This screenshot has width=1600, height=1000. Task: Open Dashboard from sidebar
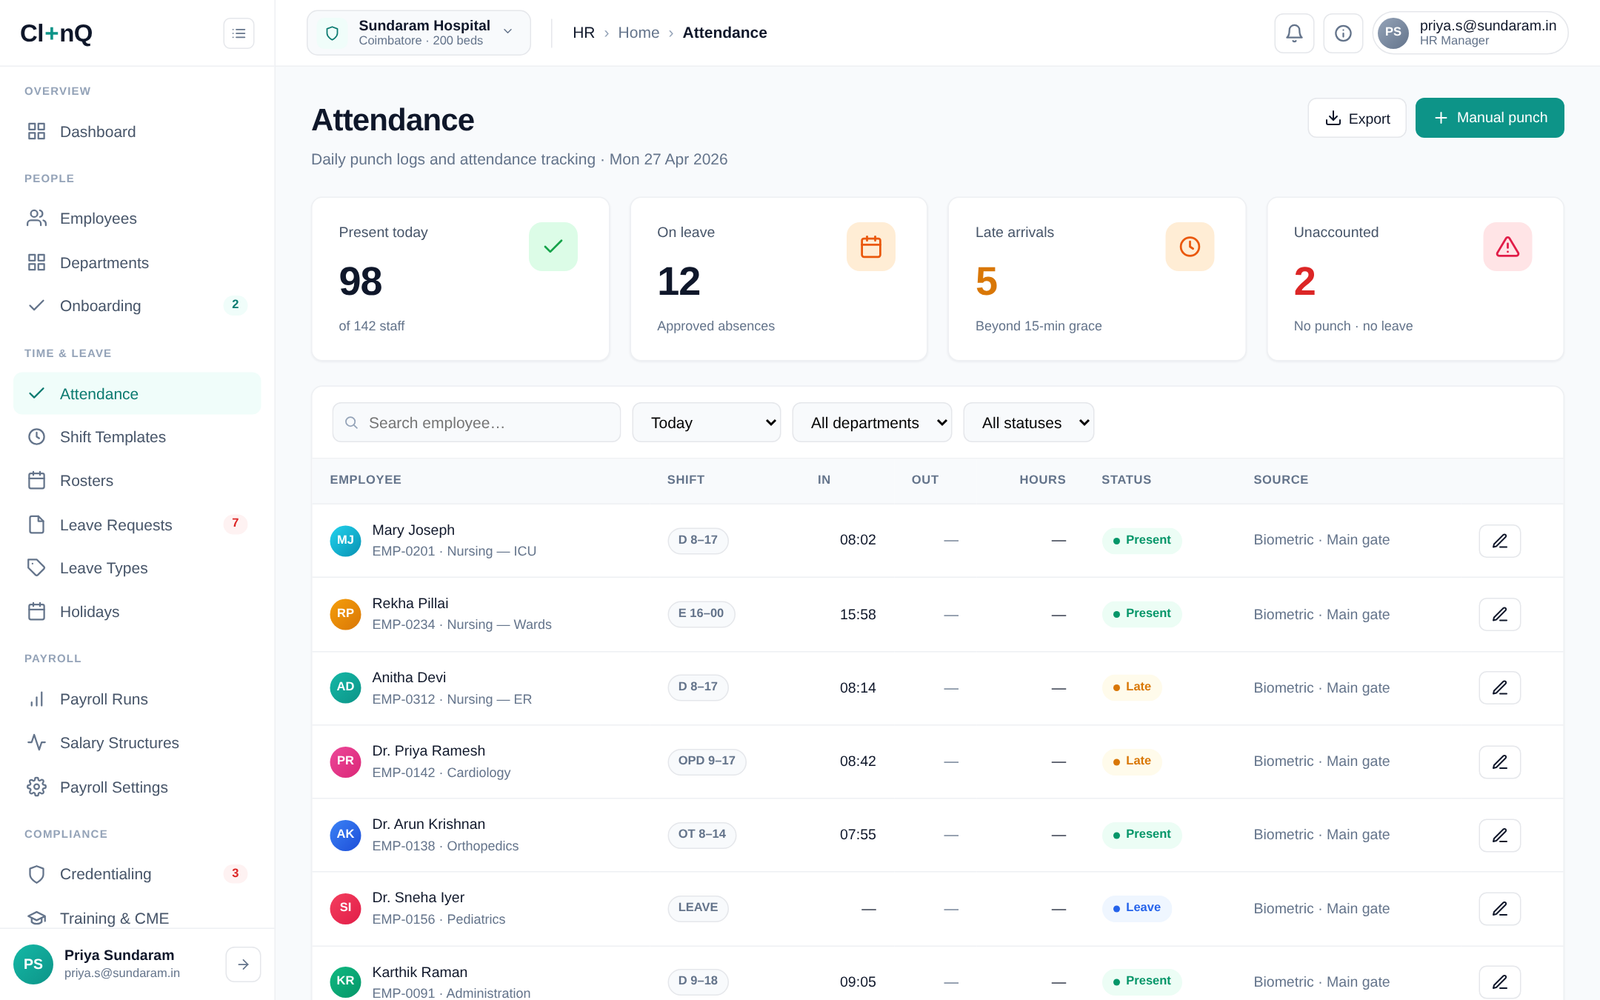click(138, 132)
